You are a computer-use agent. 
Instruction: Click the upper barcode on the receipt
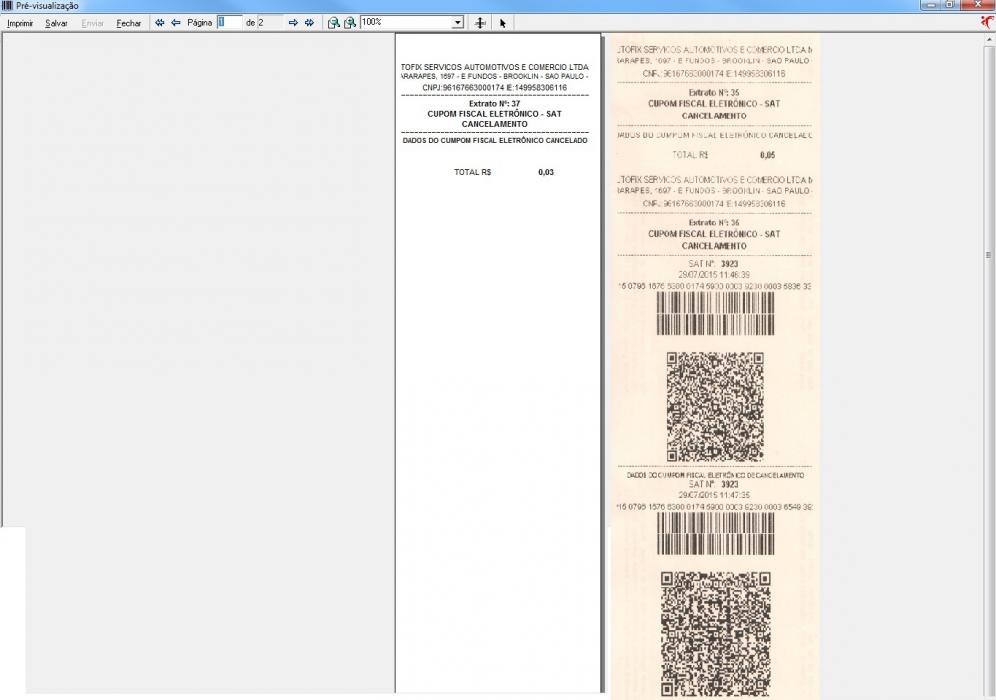[x=715, y=314]
